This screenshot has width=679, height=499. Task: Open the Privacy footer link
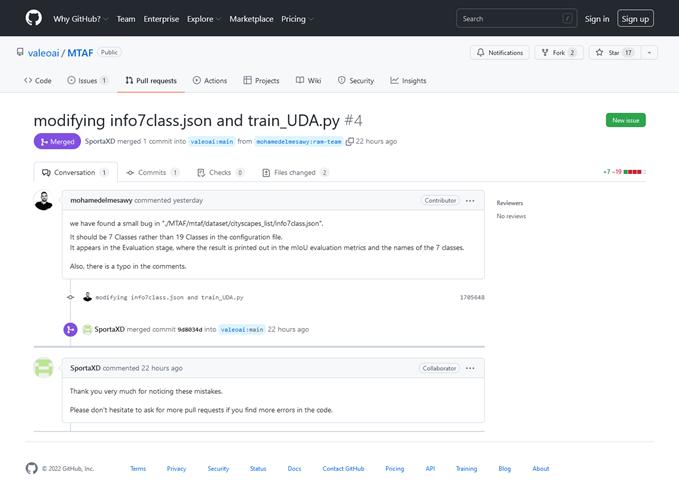[x=176, y=469]
